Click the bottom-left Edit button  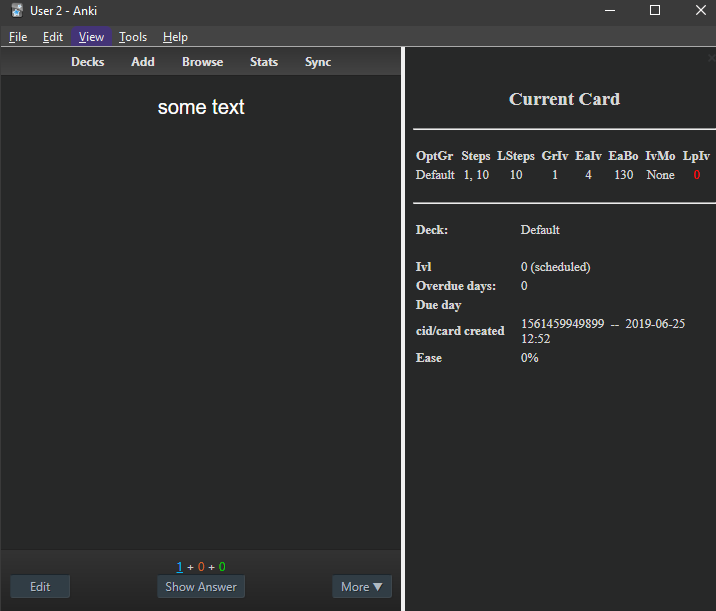(40, 587)
